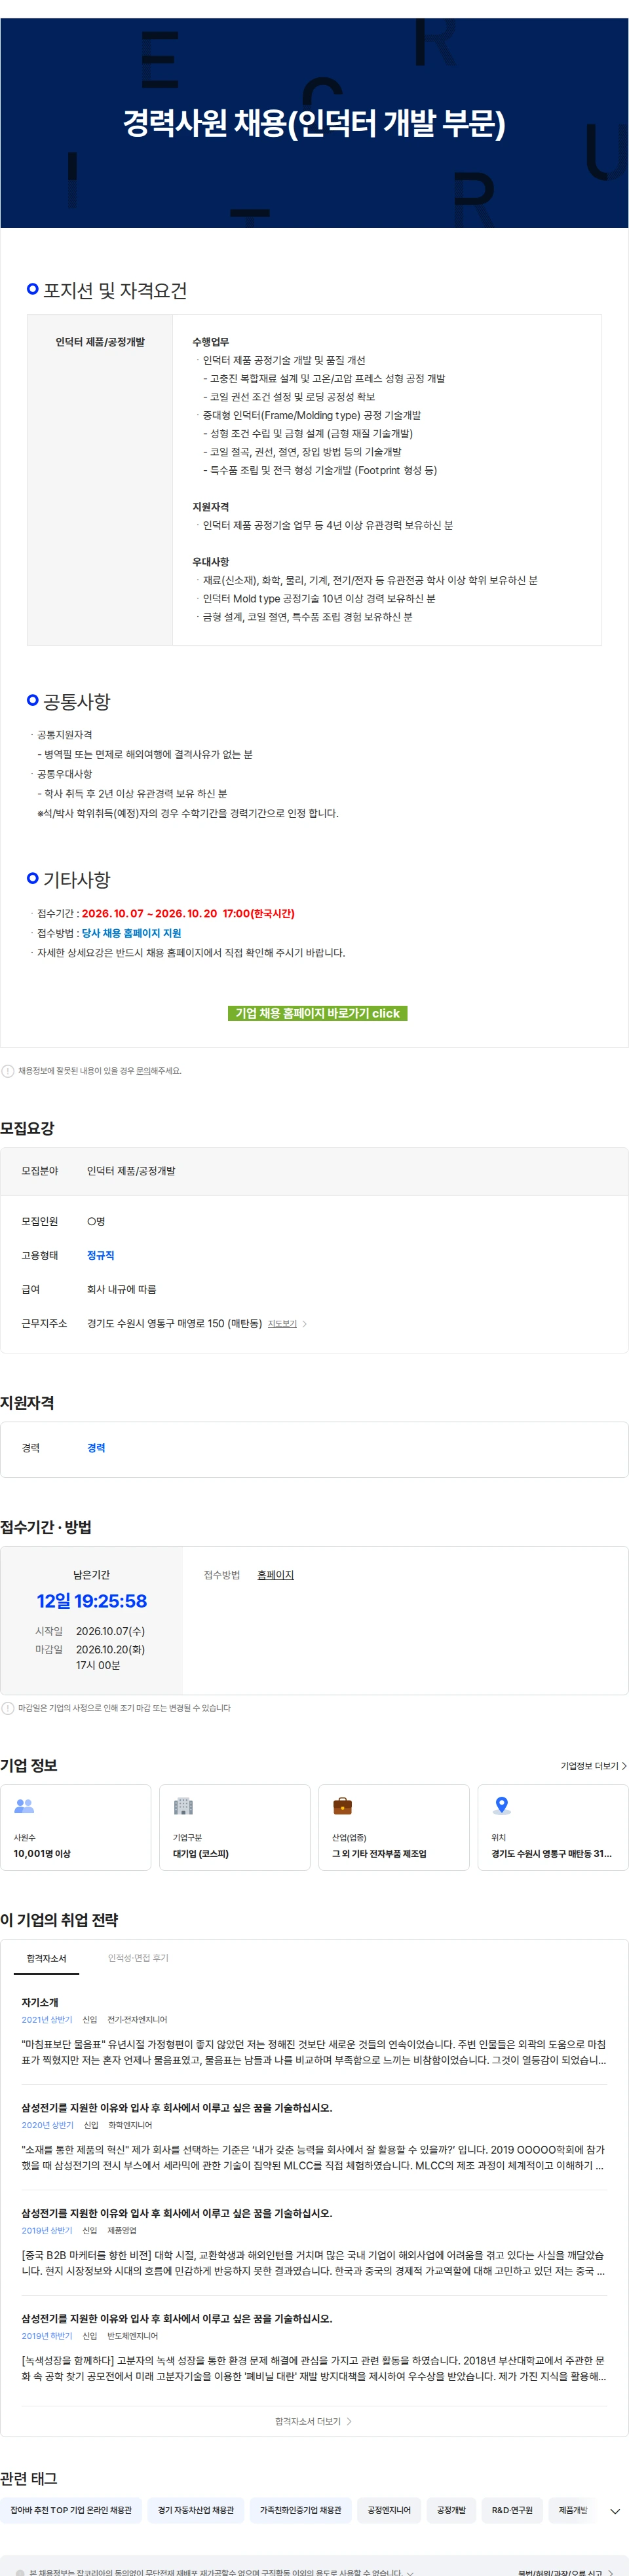The height and width of the screenshot is (2576, 629).
Task: Click the 포지션 및 자격요건 heading
Action: [x=115, y=291]
